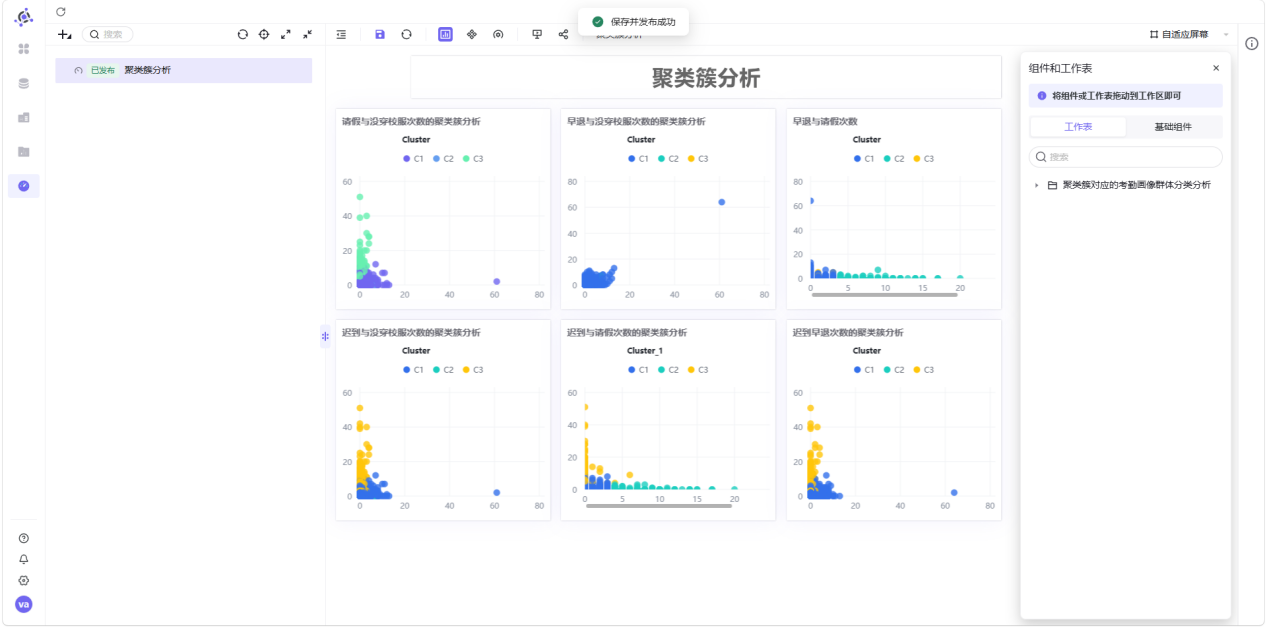Open the buildings icon in left sidebar
The image size is (1267, 628).
click(x=24, y=117)
